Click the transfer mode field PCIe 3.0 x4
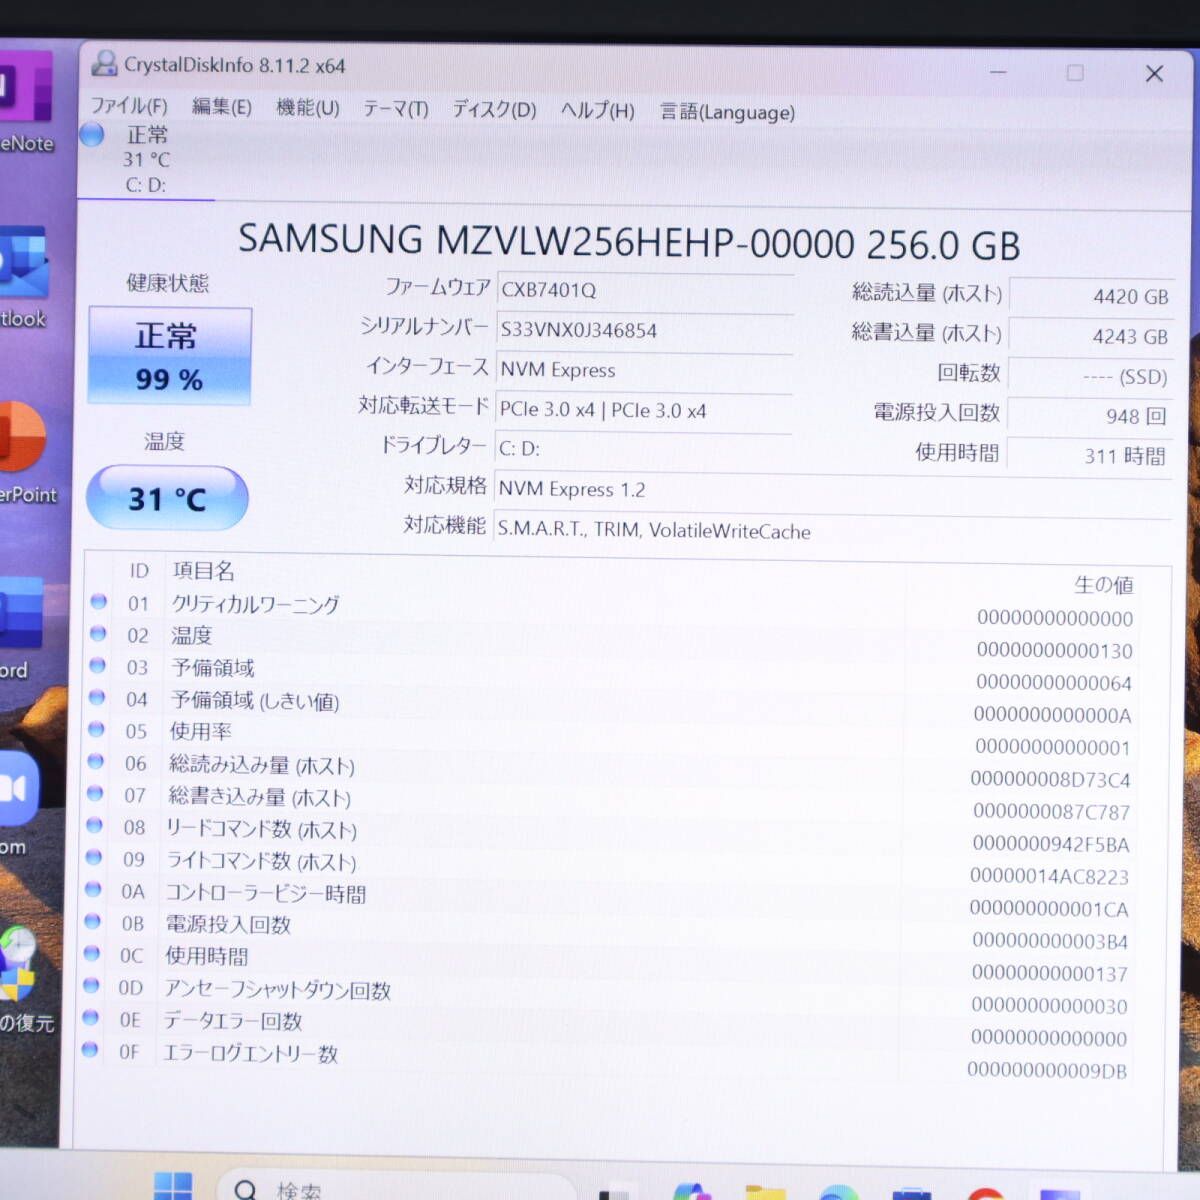 [645, 410]
